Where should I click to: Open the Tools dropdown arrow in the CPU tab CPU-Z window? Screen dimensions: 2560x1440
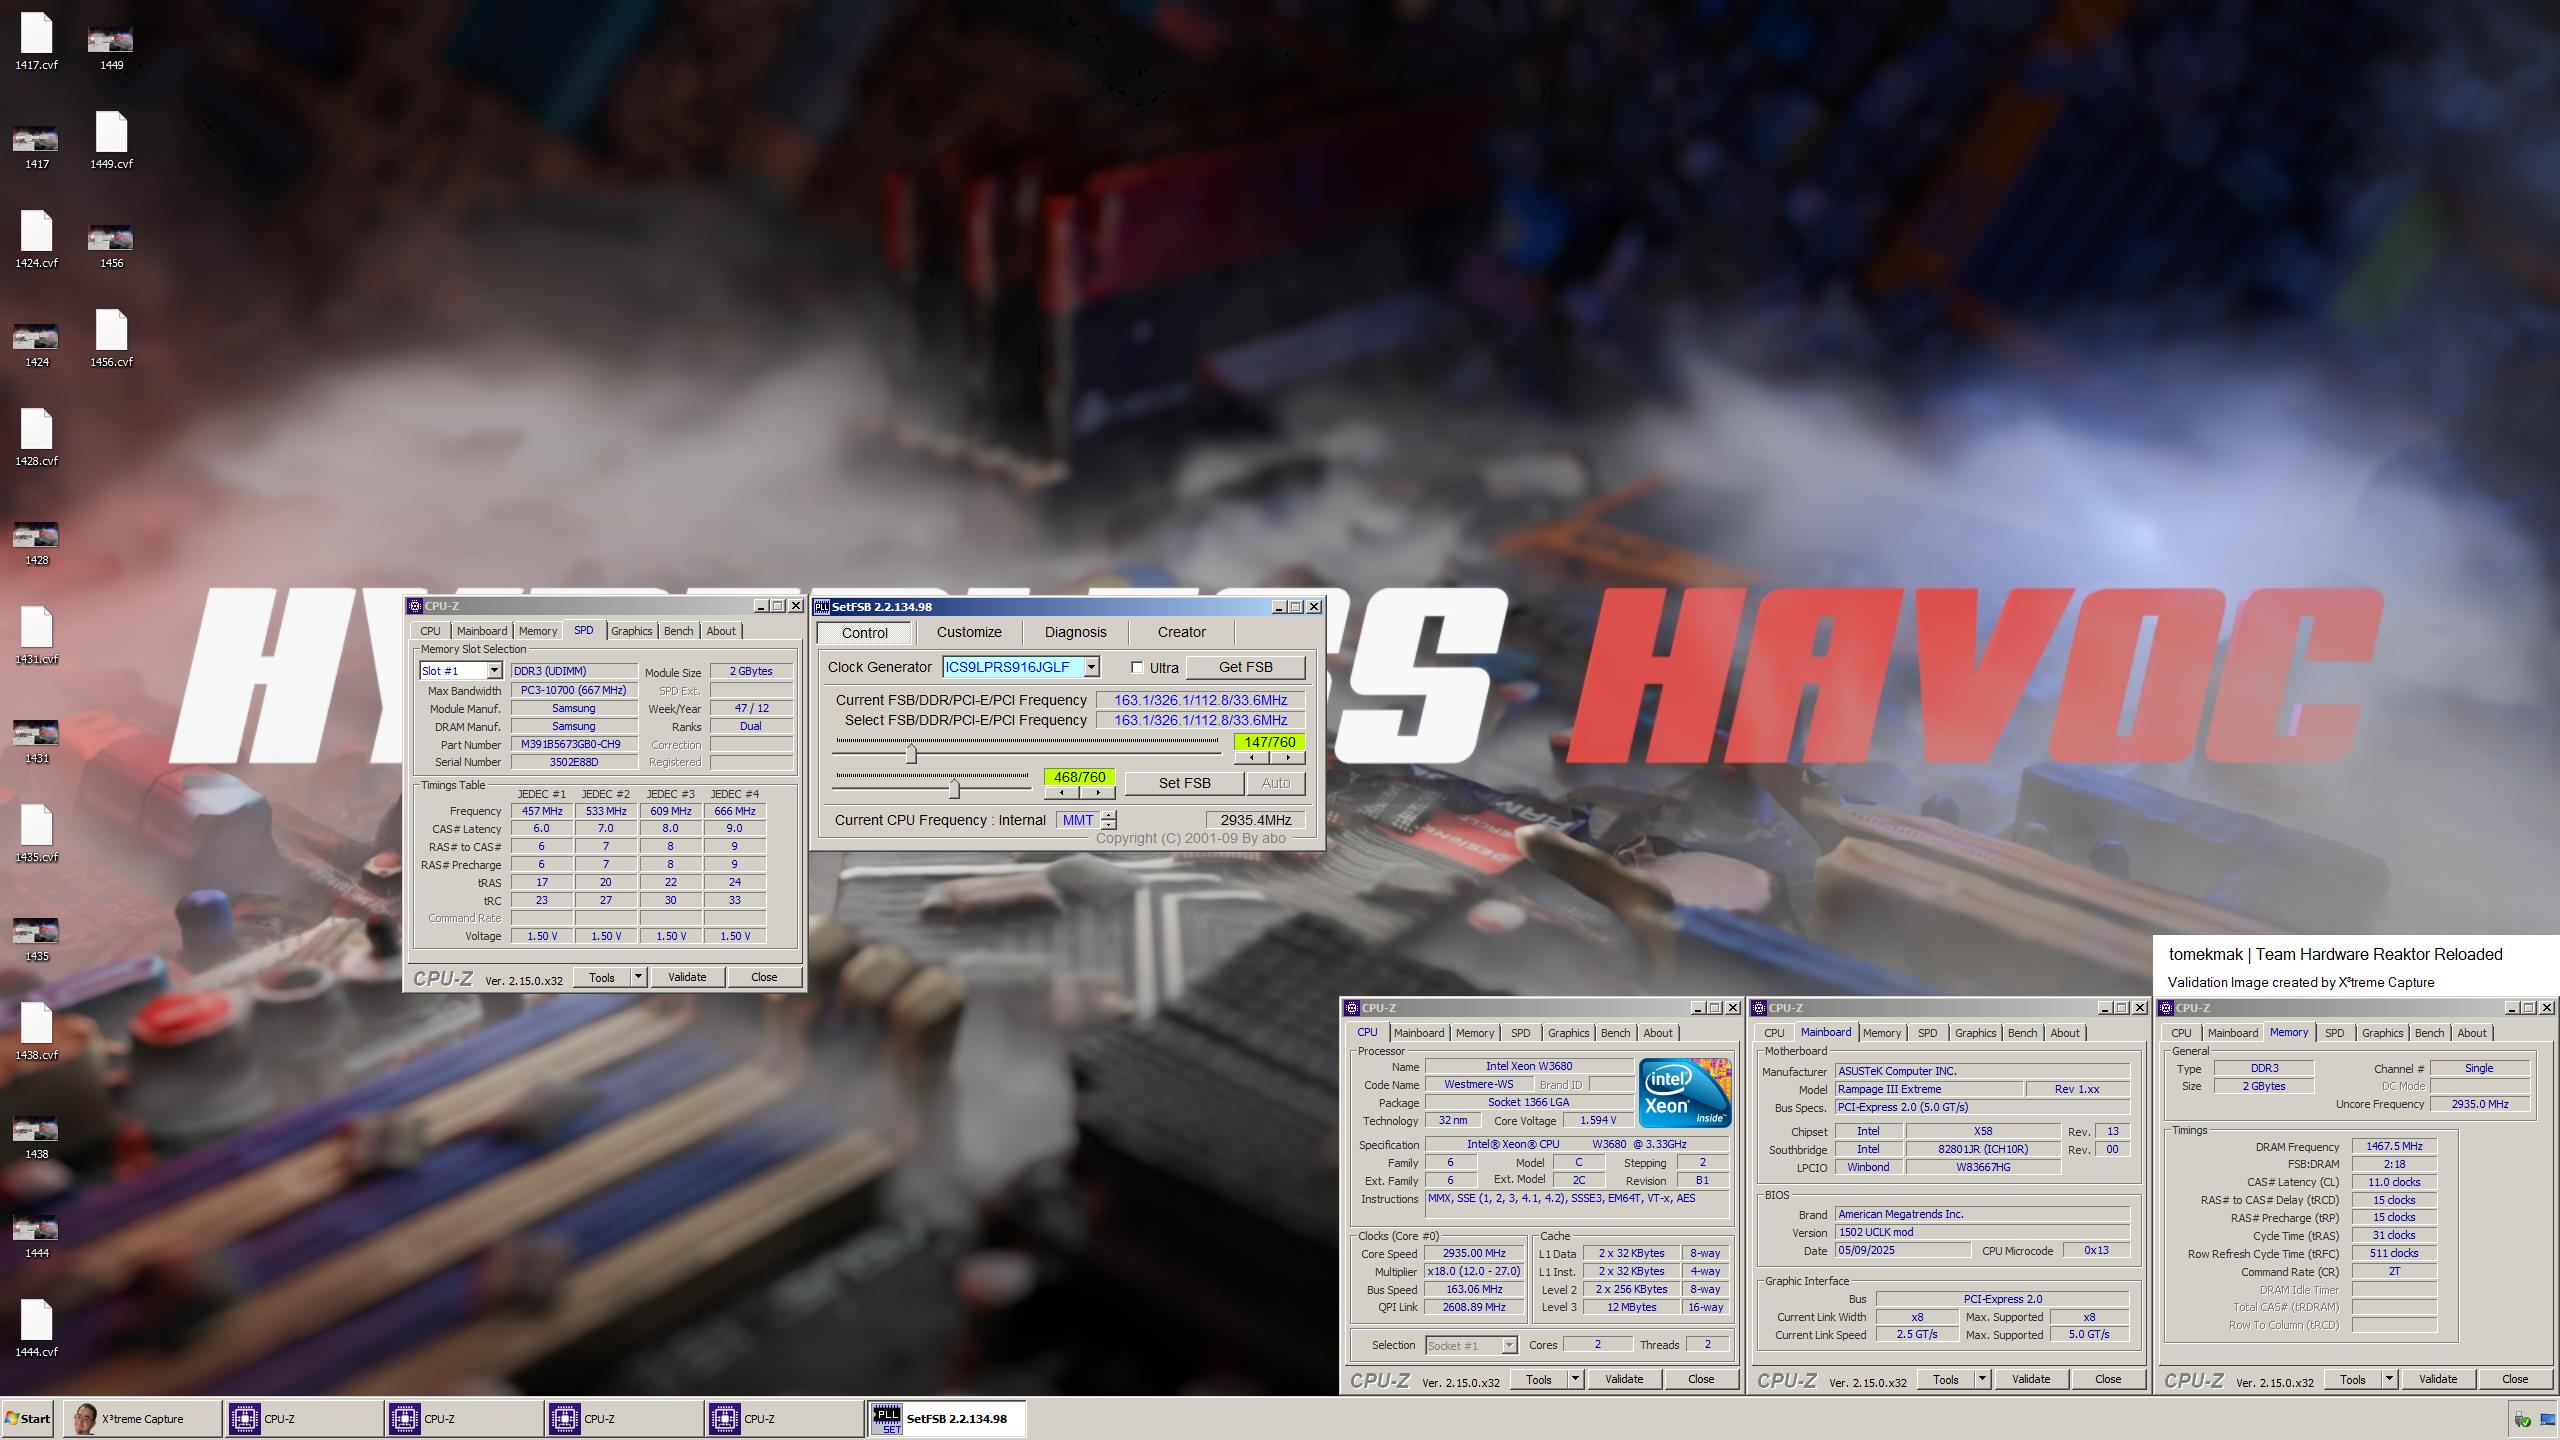point(1575,1379)
